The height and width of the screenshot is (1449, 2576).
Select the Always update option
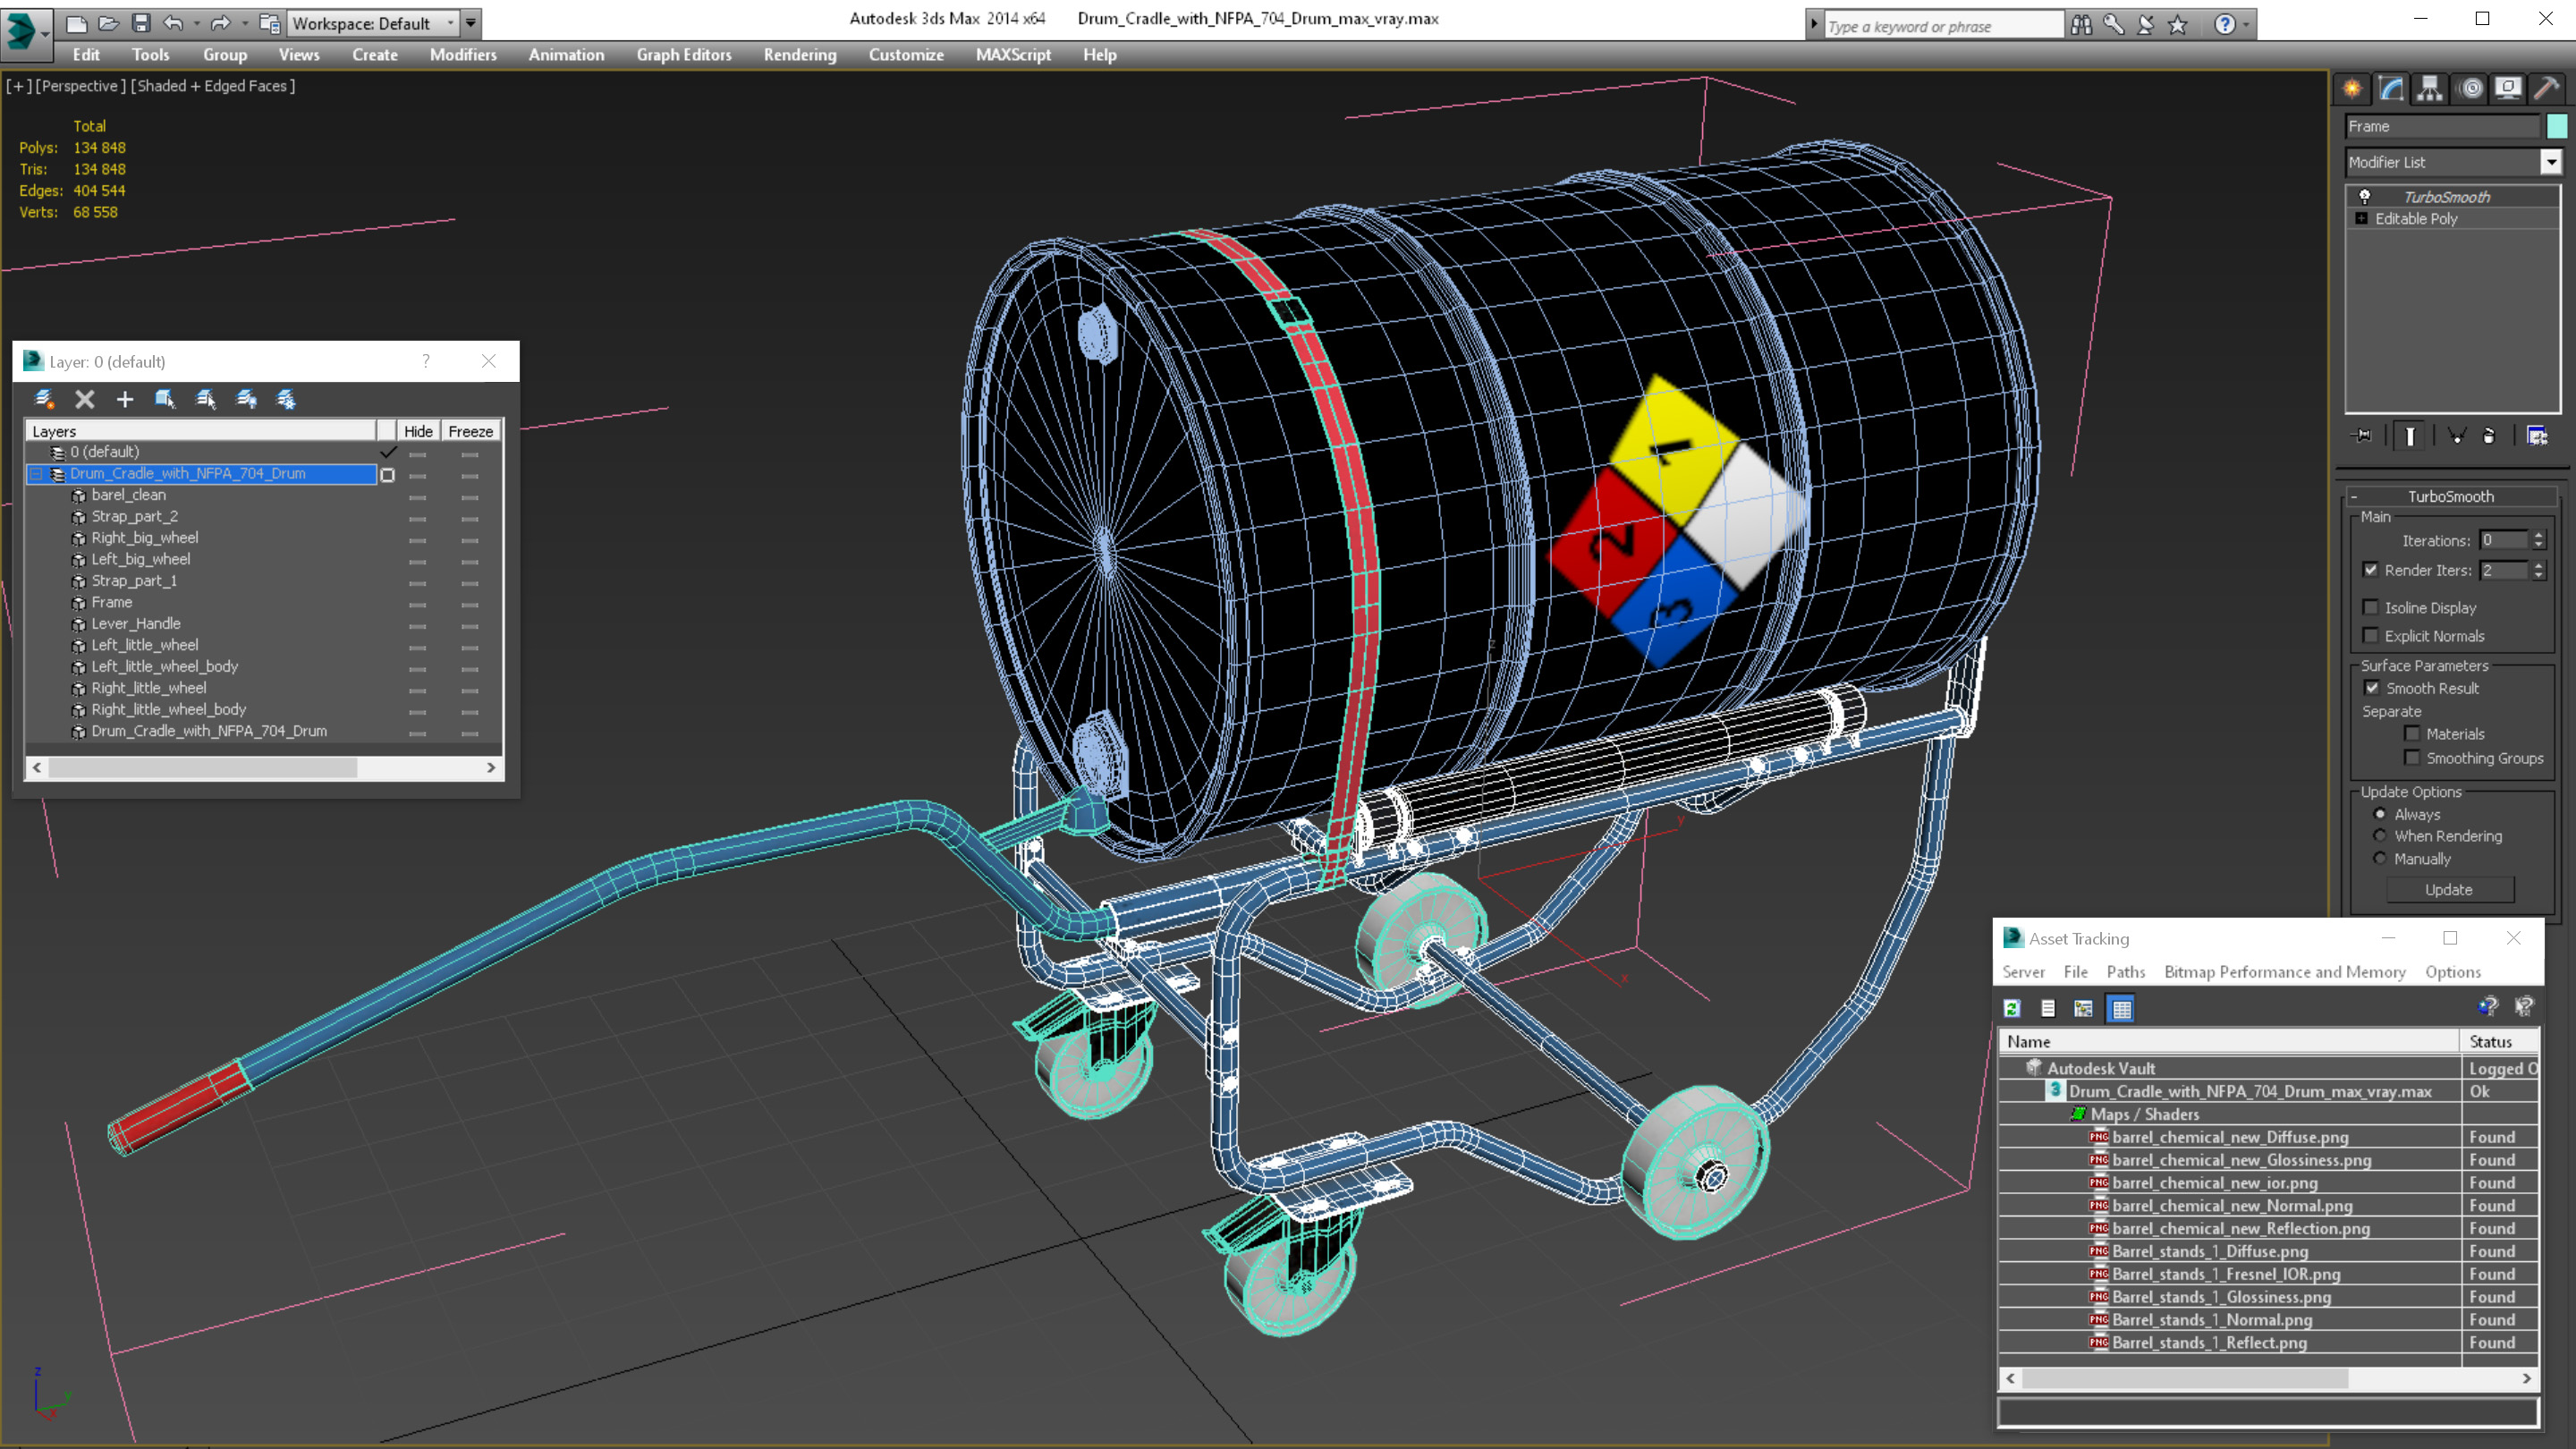2380,814
